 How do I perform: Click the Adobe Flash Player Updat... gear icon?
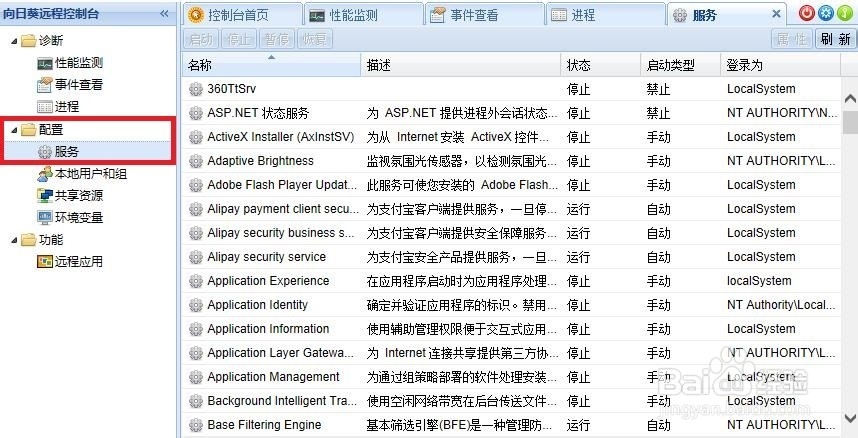[x=195, y=186]
